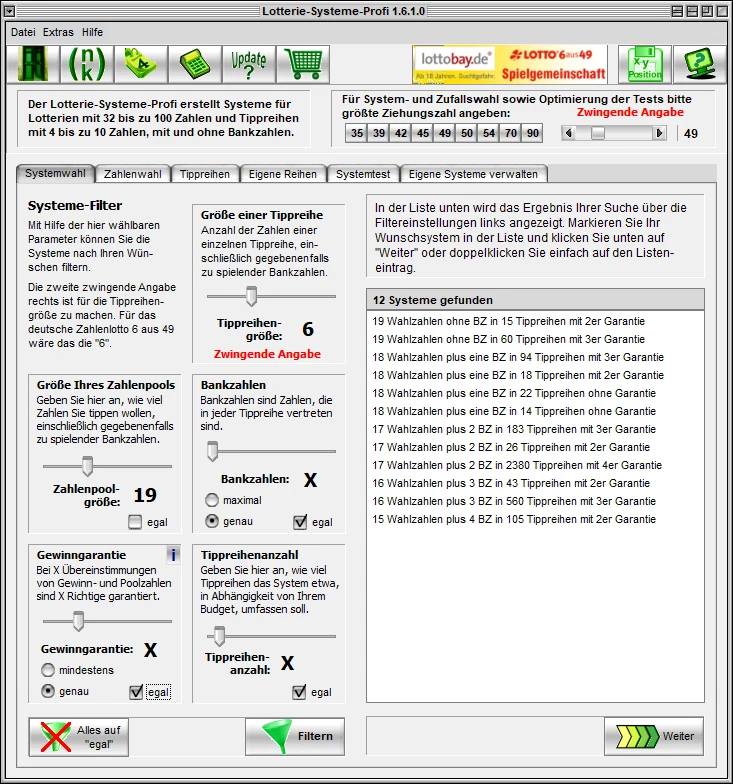Open the Eigene Reihen tab

(282, 174)
